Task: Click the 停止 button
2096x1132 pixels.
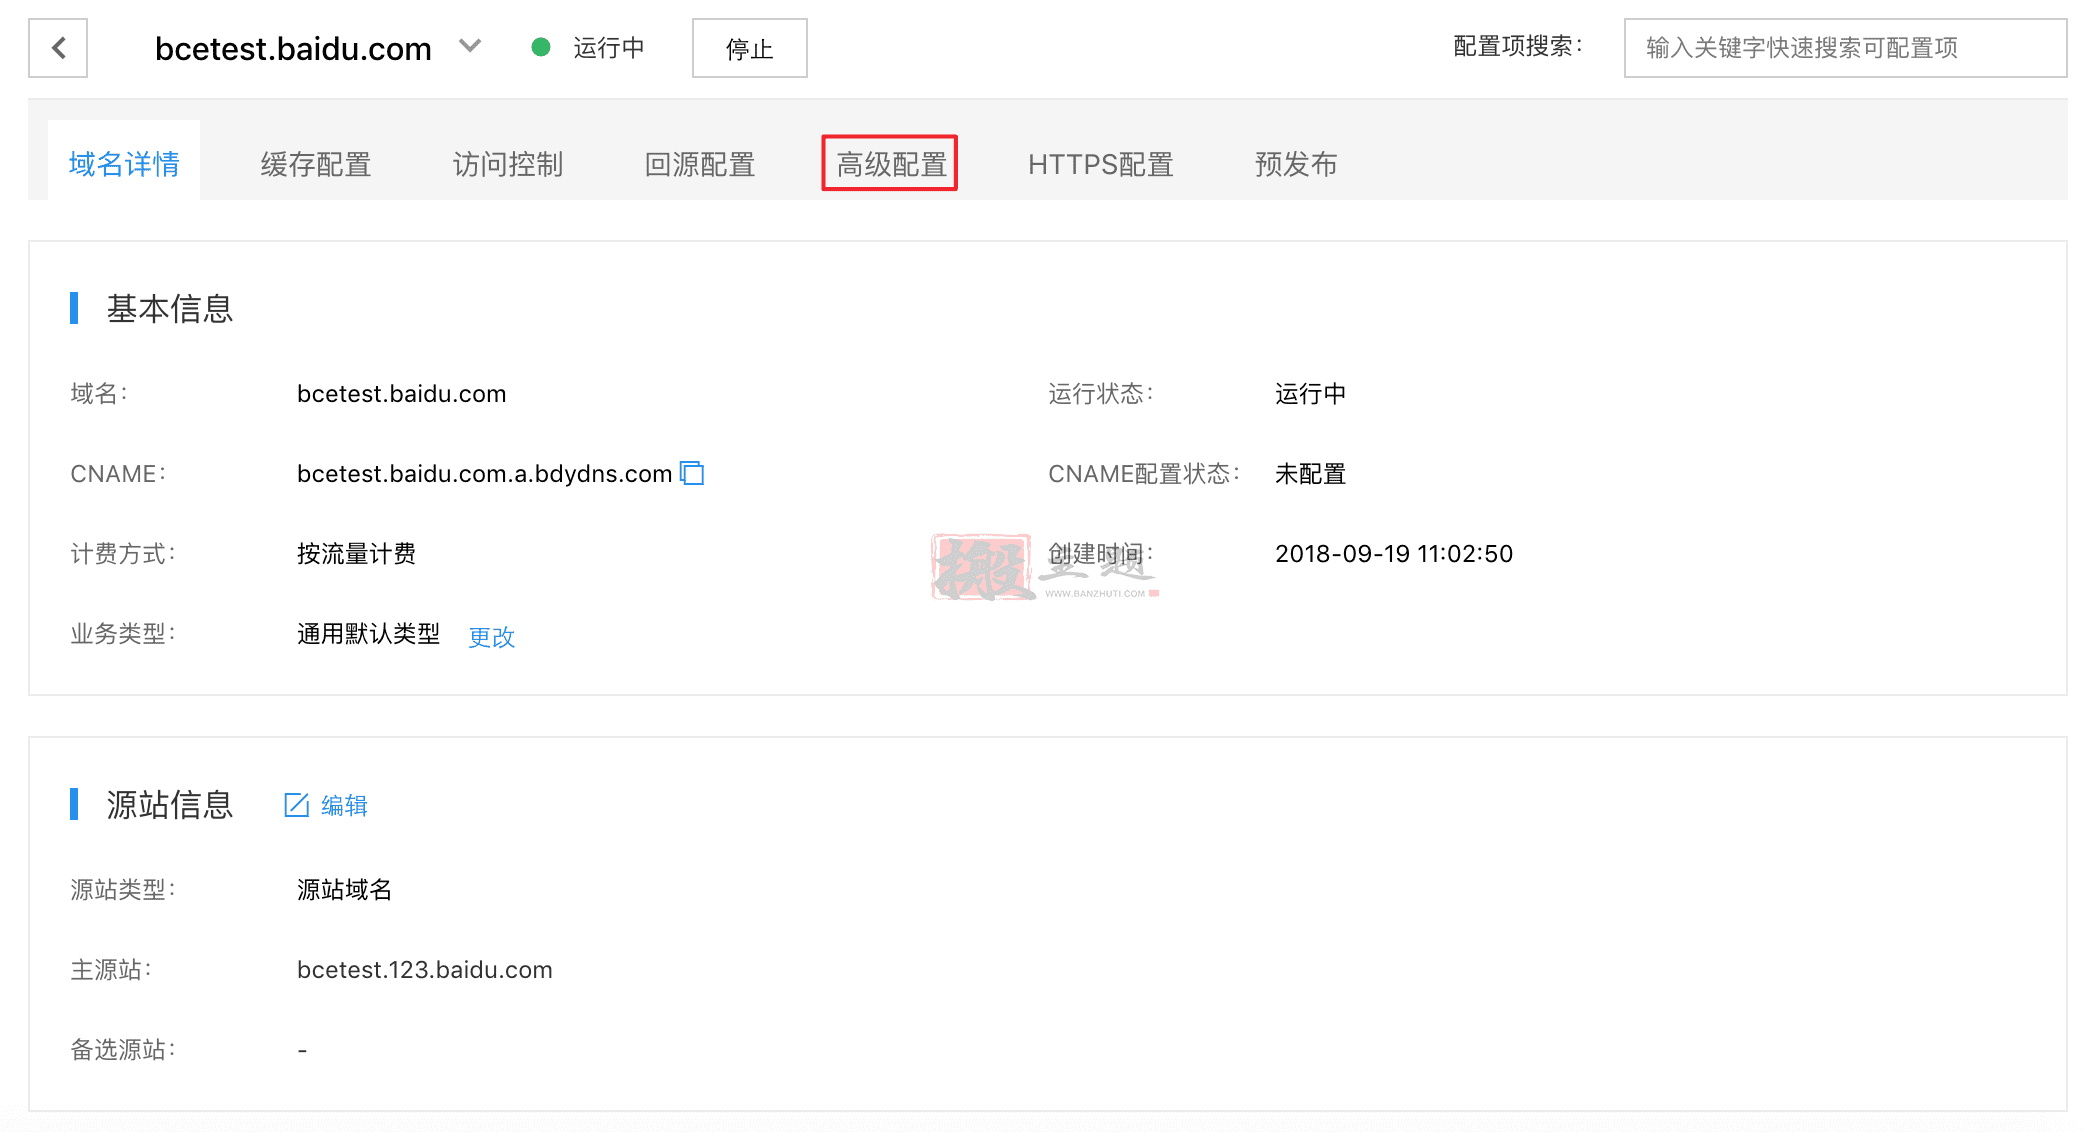Action: [750, 48]
